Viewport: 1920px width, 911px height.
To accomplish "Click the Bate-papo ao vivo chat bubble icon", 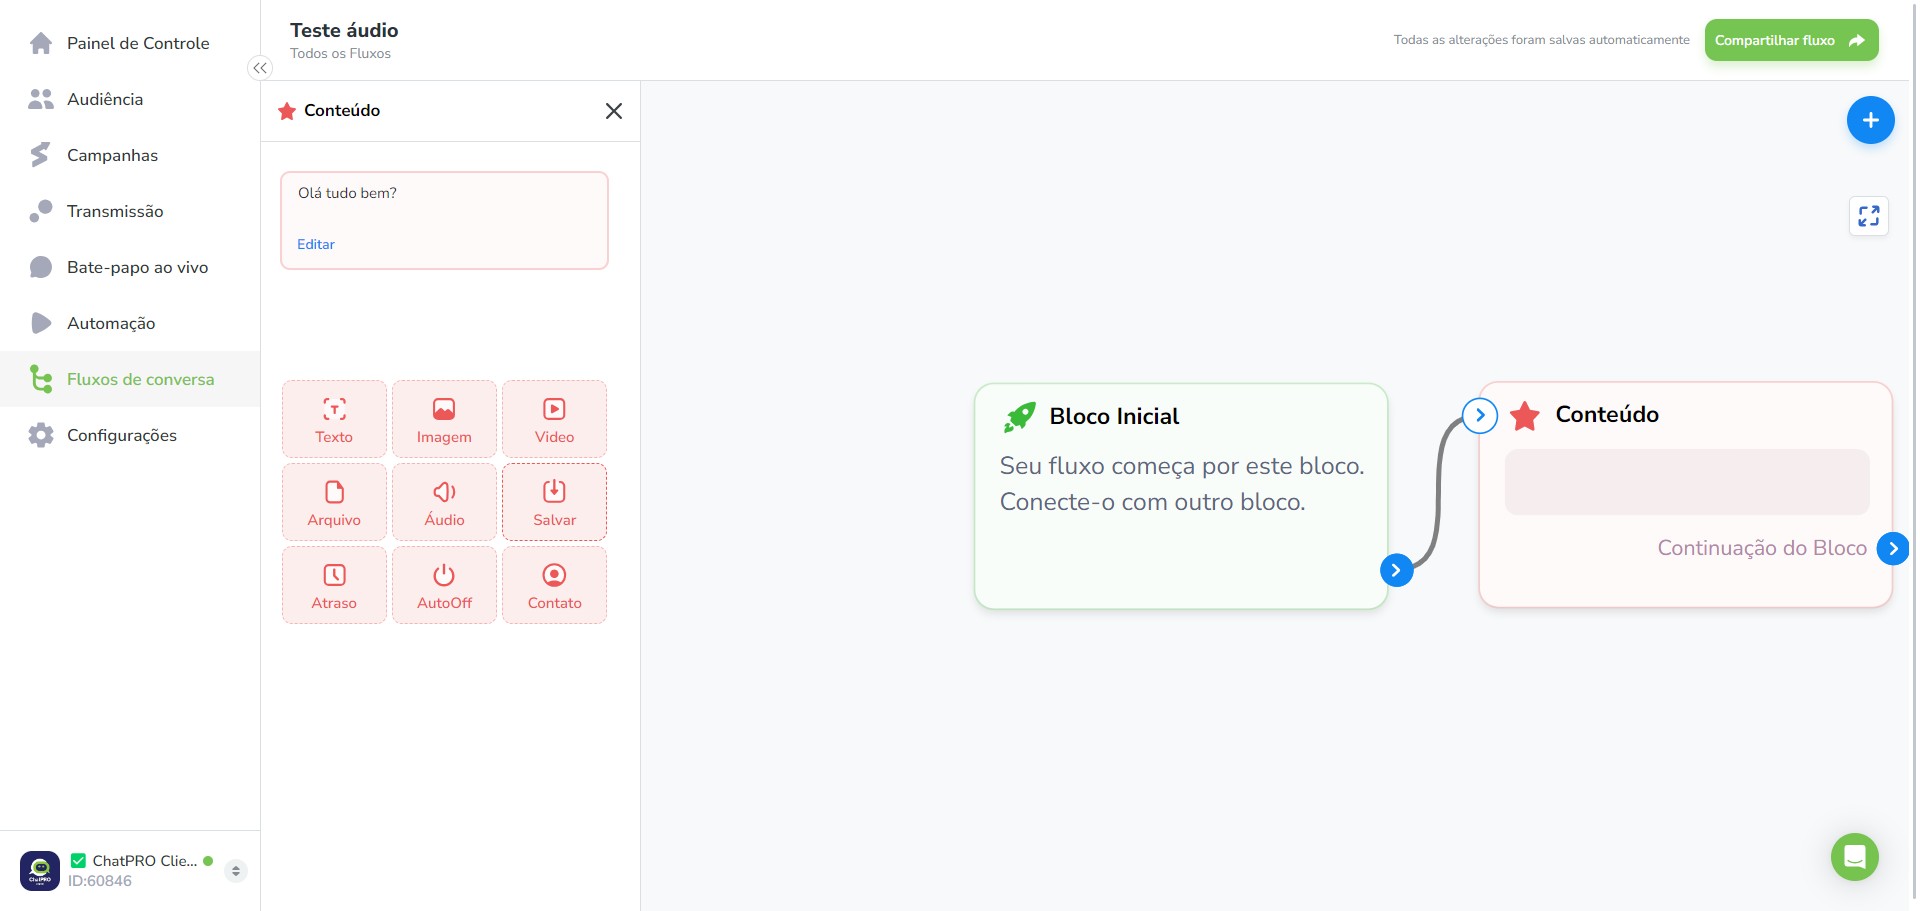I will click(x=41, y=267).
